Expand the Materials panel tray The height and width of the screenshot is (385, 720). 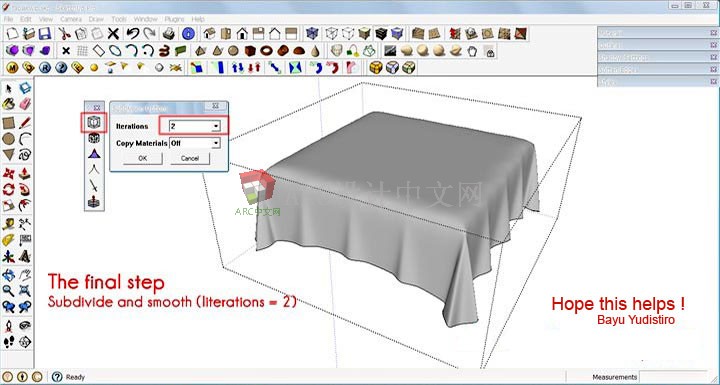(x=658, y=33)
